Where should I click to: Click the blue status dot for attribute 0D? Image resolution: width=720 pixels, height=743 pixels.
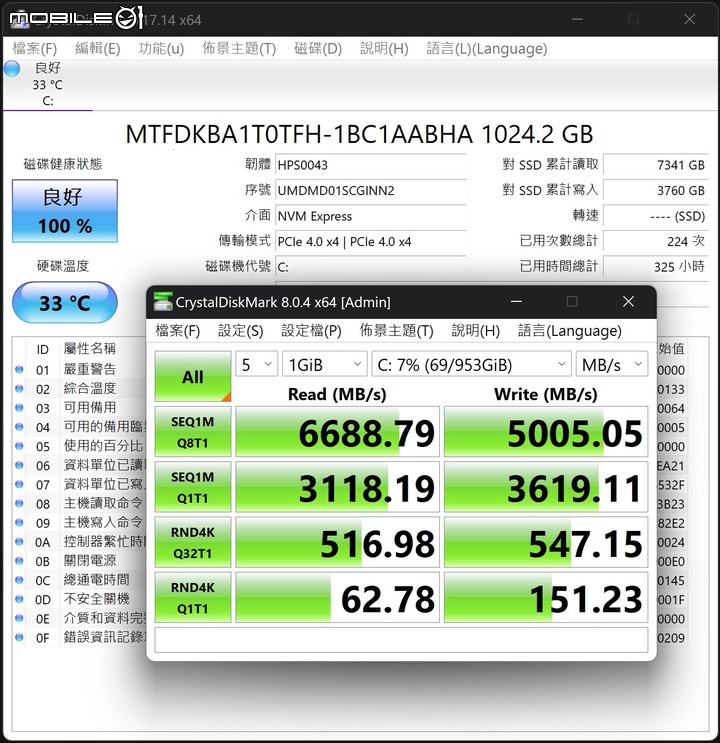click(x=19, y=599)
